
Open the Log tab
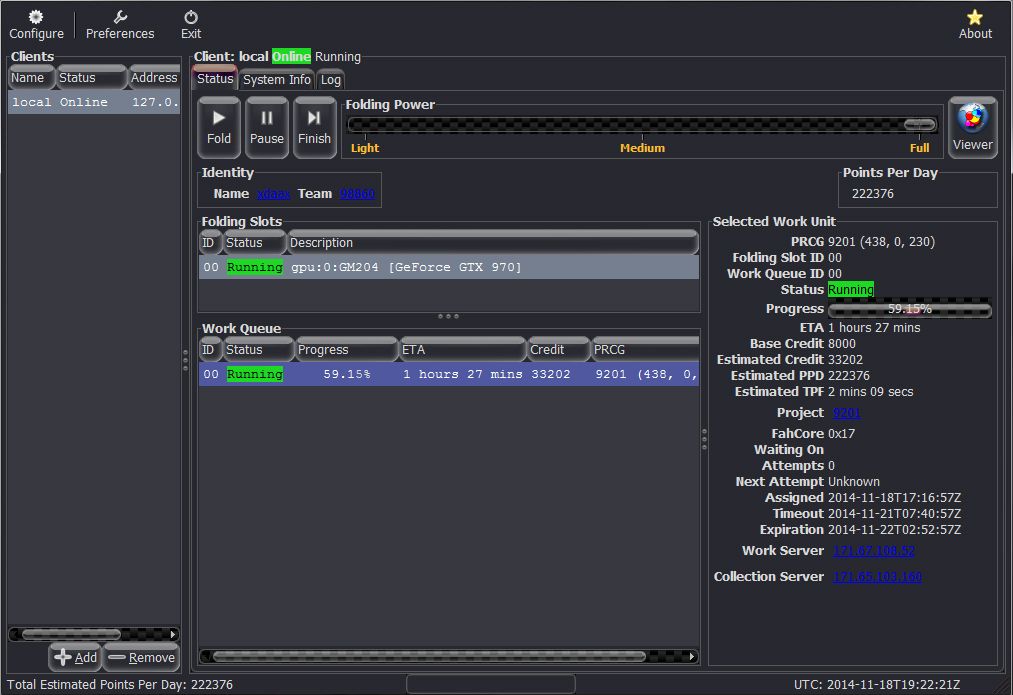tap(330, 79)
